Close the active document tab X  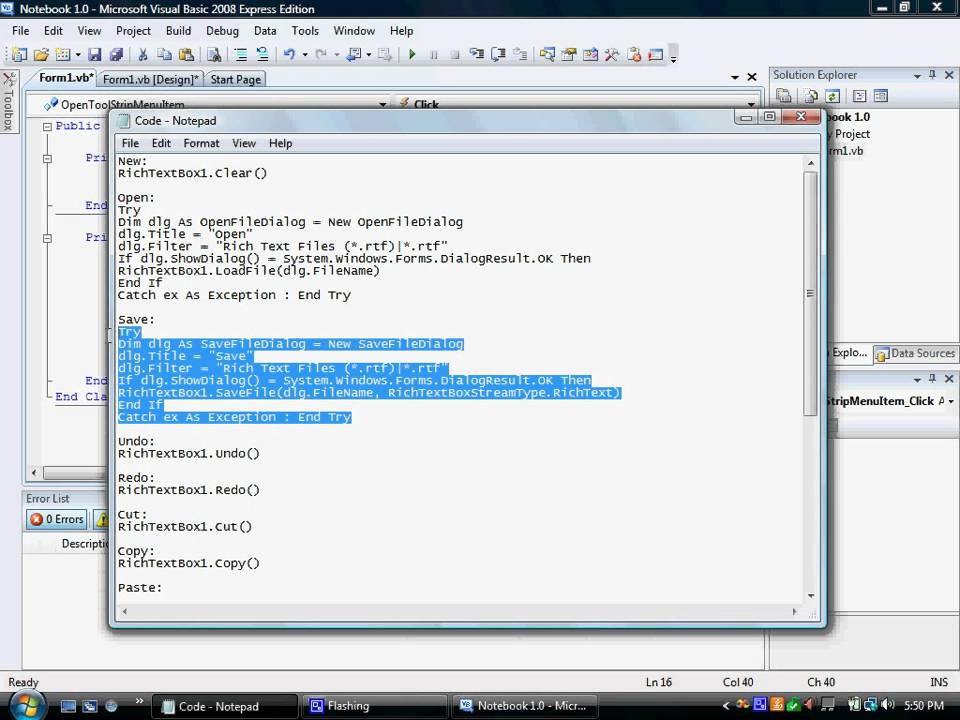[752, 77]
